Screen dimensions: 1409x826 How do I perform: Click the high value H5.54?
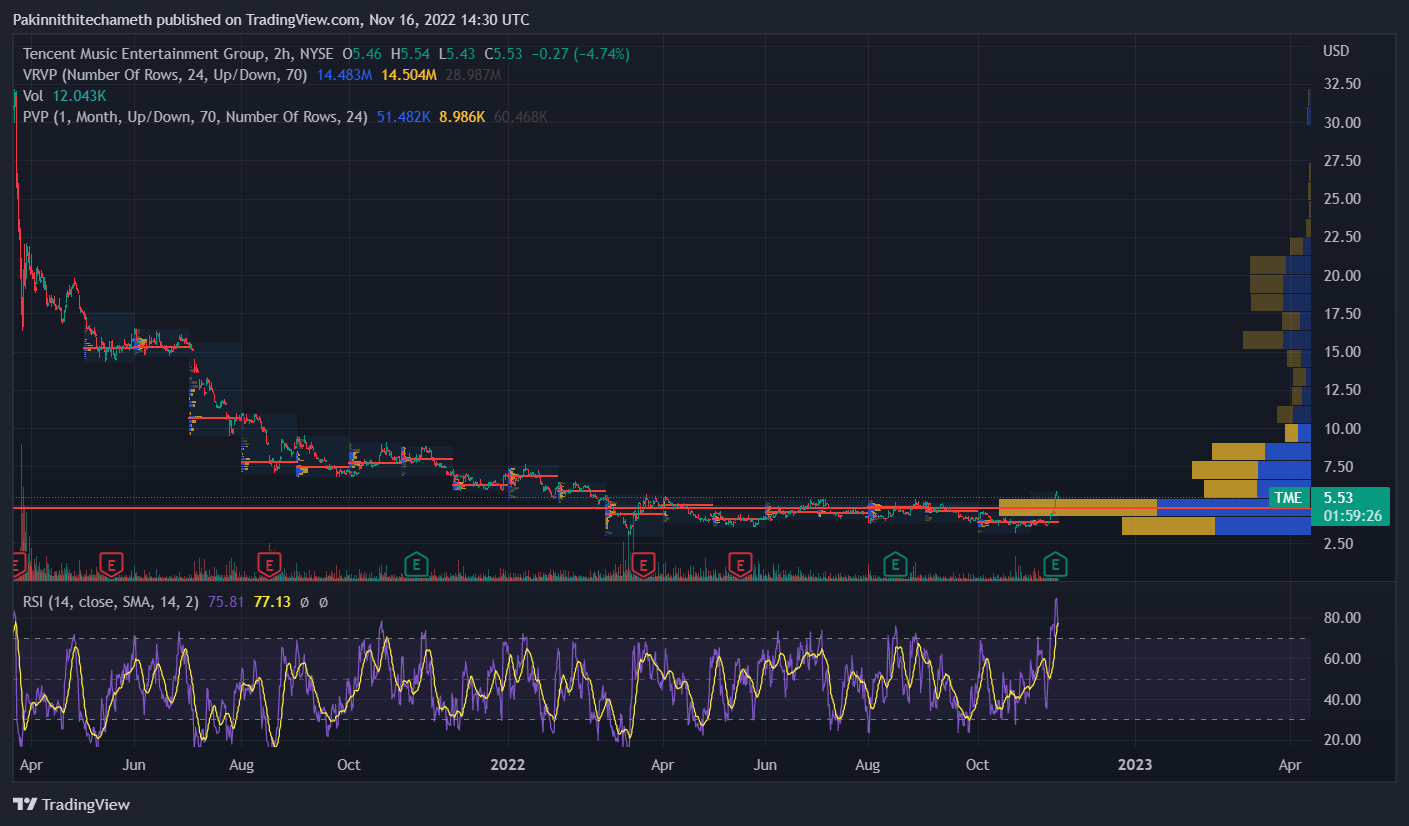pos(410,52)
